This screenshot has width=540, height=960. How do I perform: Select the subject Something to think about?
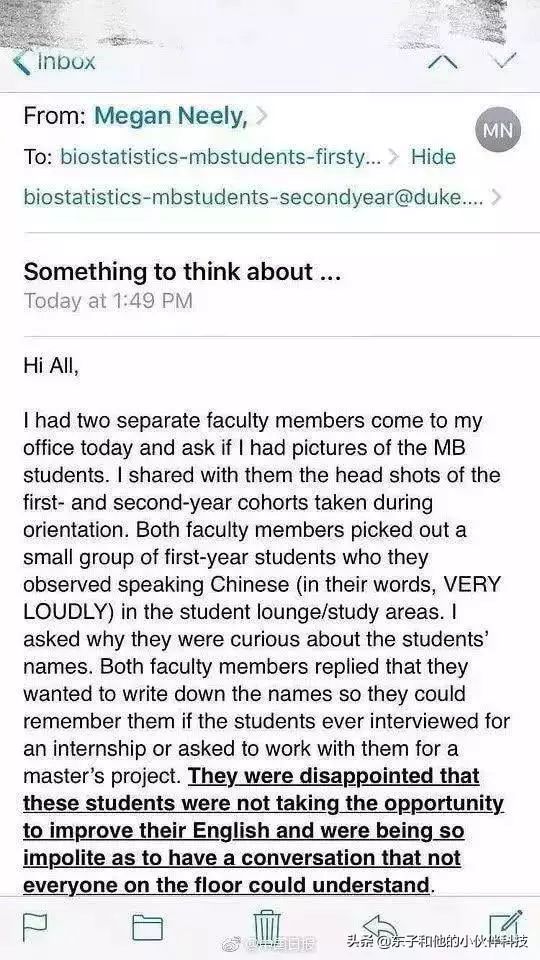(x=182, y=272)
